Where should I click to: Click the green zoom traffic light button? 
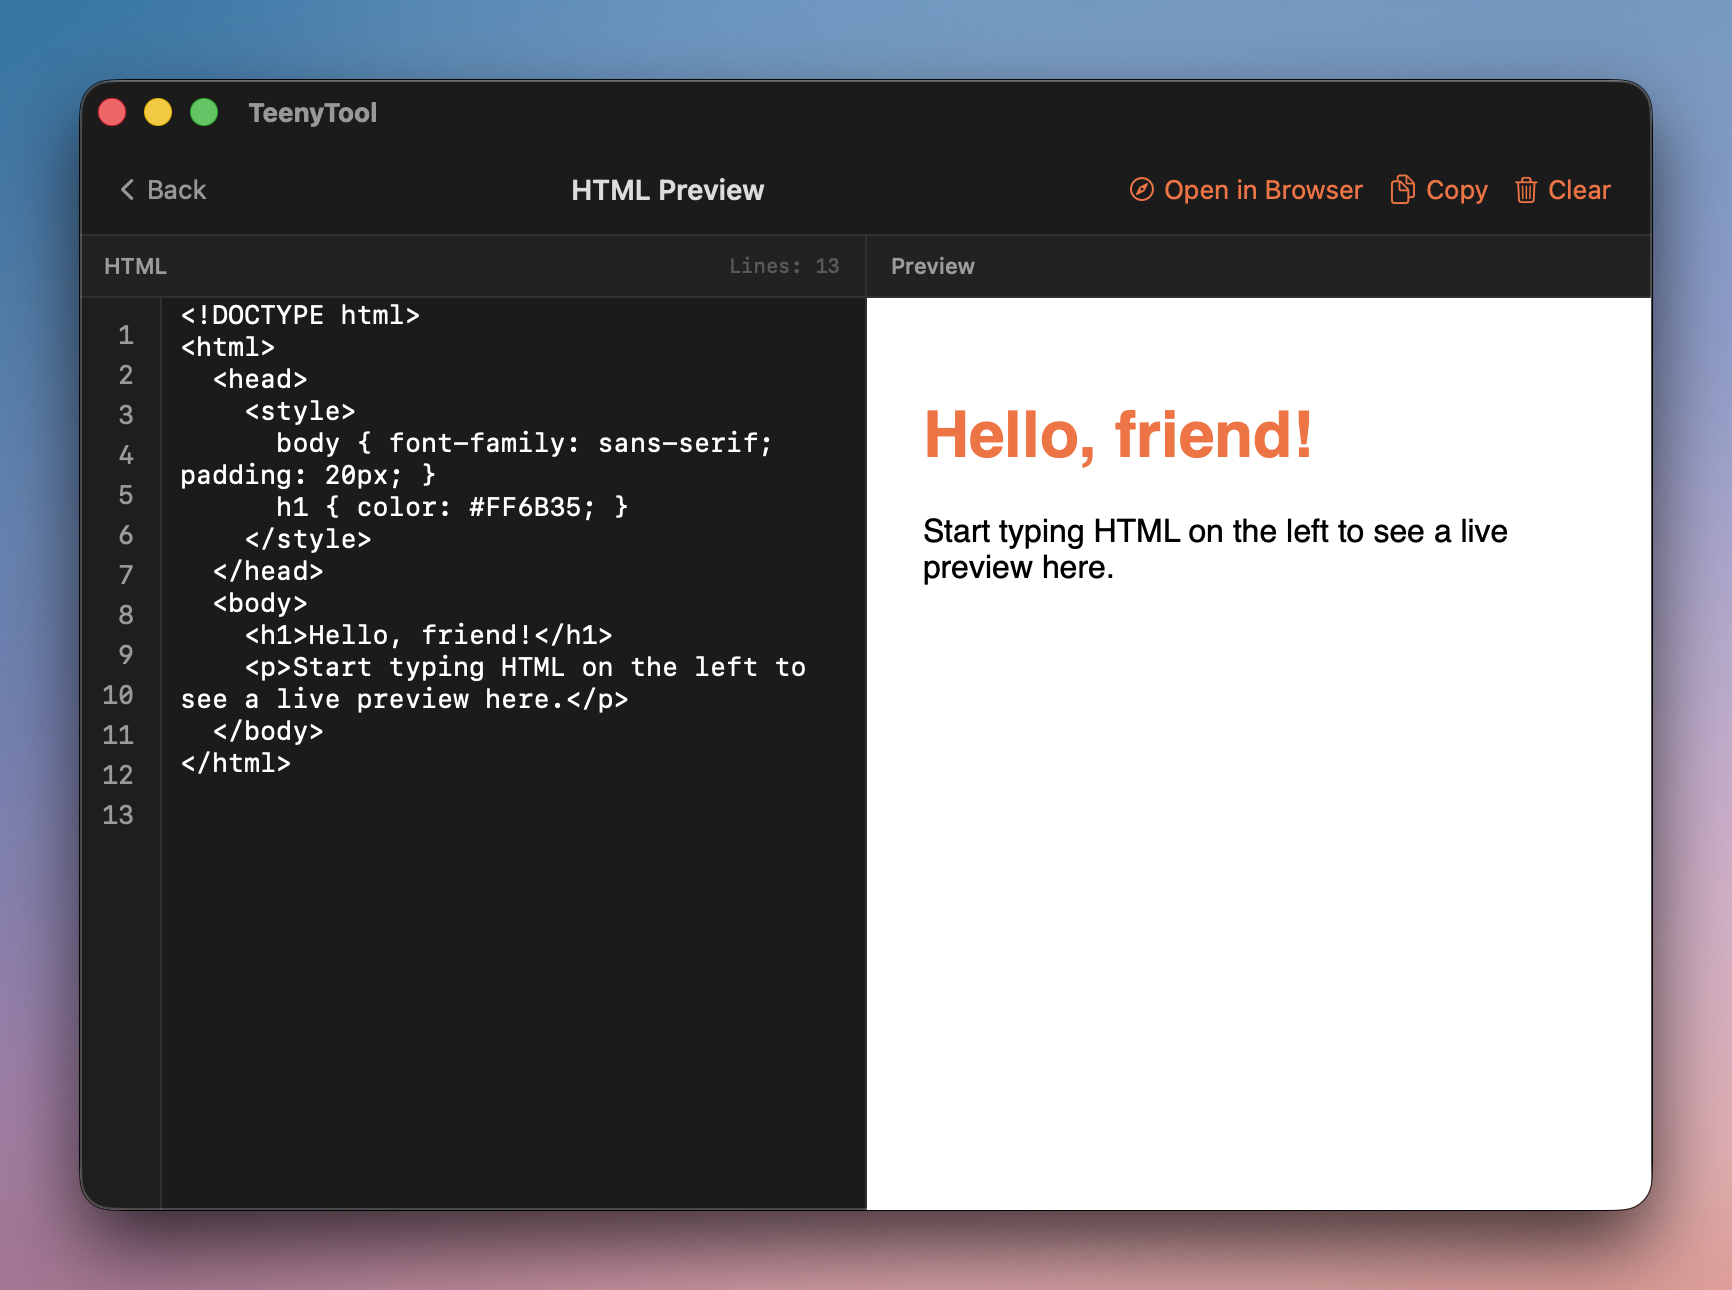pyautogui.click(x=204, y=112)
